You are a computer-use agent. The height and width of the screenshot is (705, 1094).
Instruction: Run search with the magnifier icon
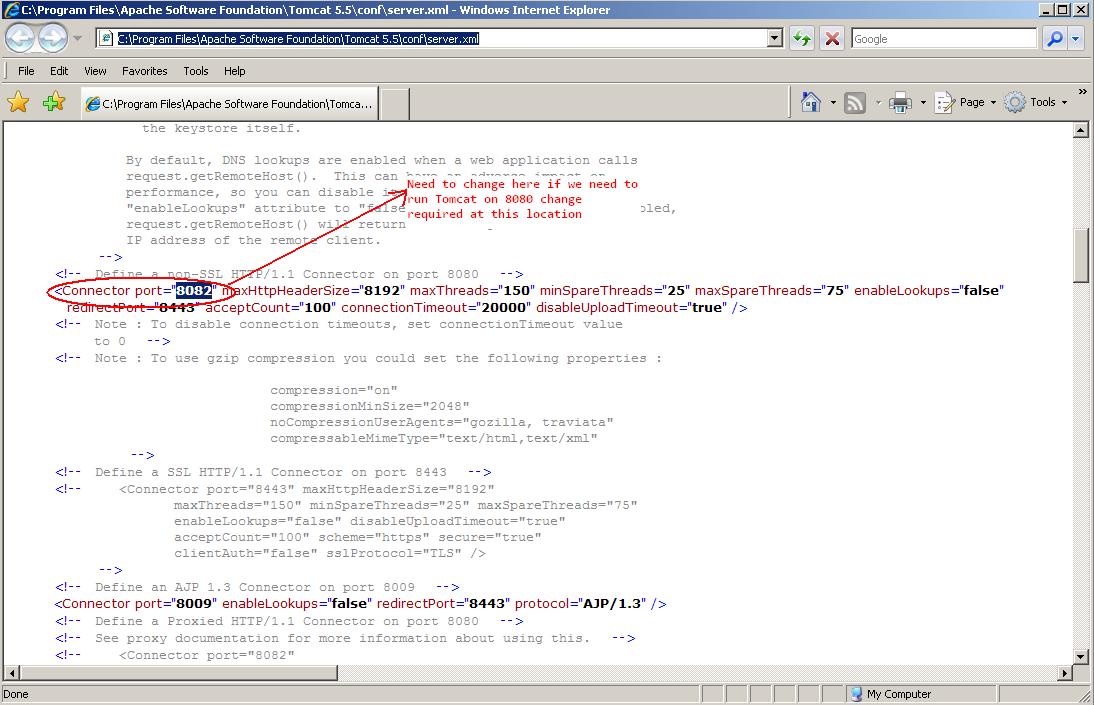1054,38
